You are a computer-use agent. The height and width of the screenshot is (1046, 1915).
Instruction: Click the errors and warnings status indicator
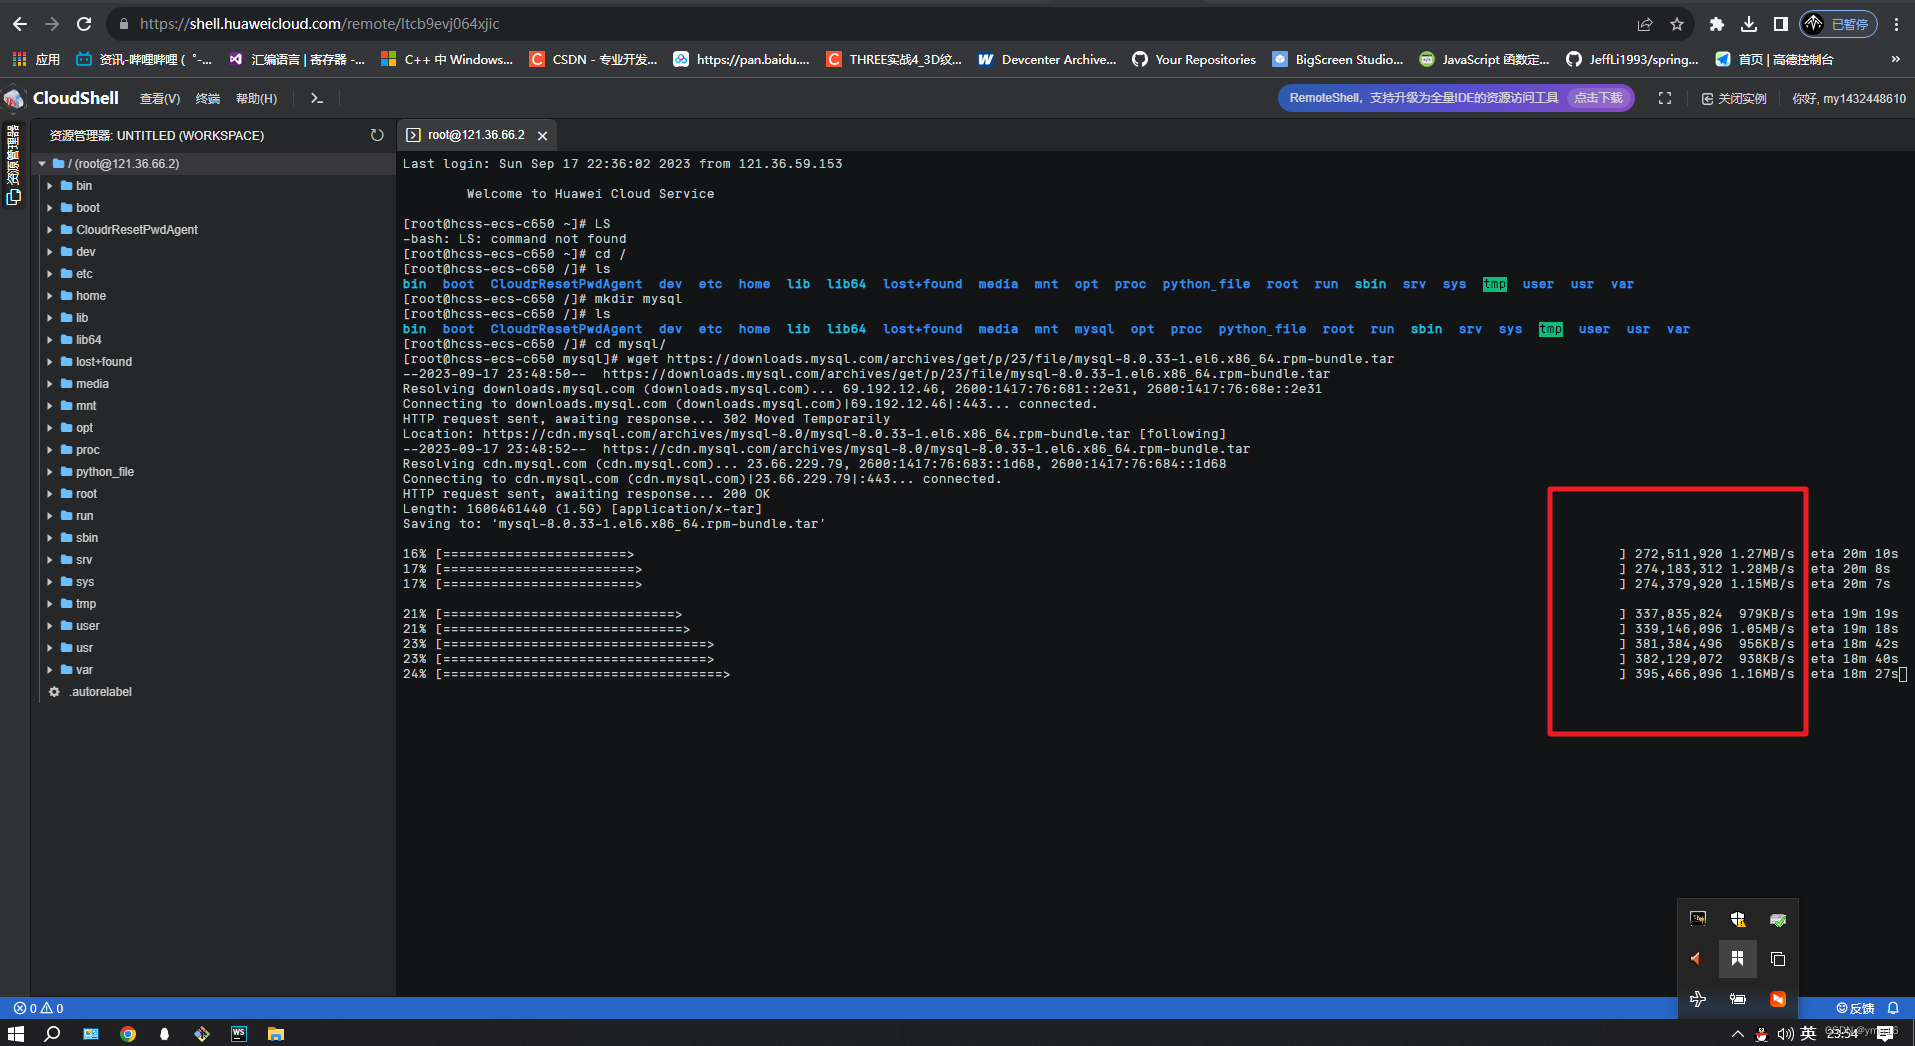[39, 1008]
